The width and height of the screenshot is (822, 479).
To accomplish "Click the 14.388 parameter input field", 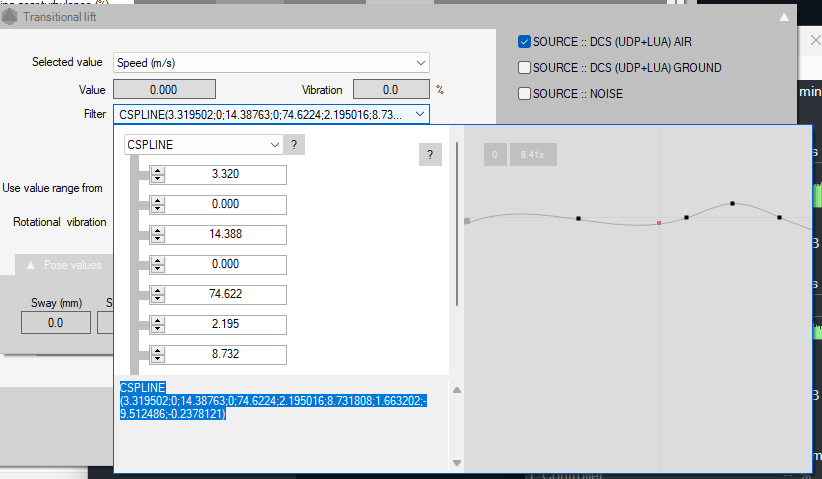I will 226,235.
